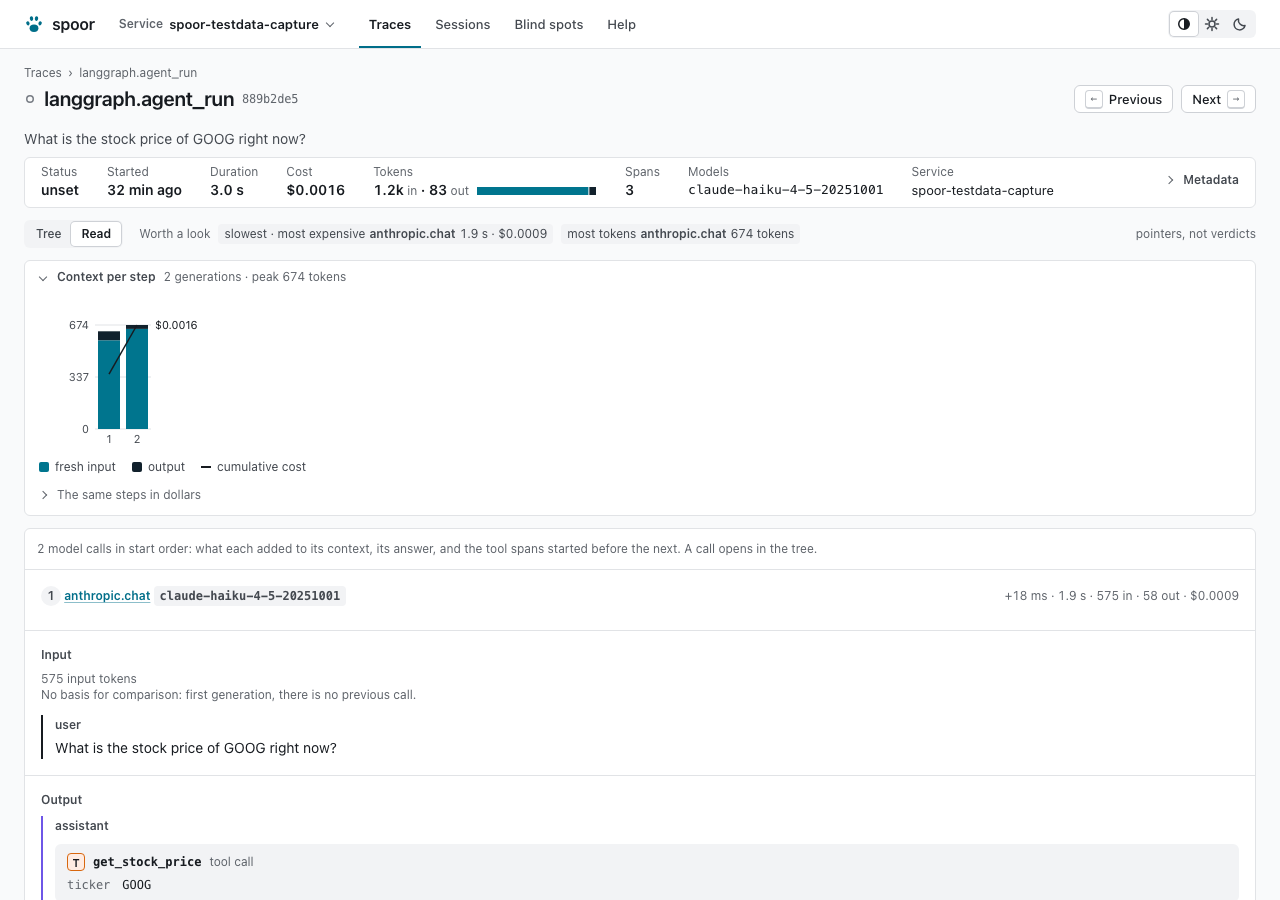Click 575 input tokens text
1280x900 pixels.
coord(89,679)
